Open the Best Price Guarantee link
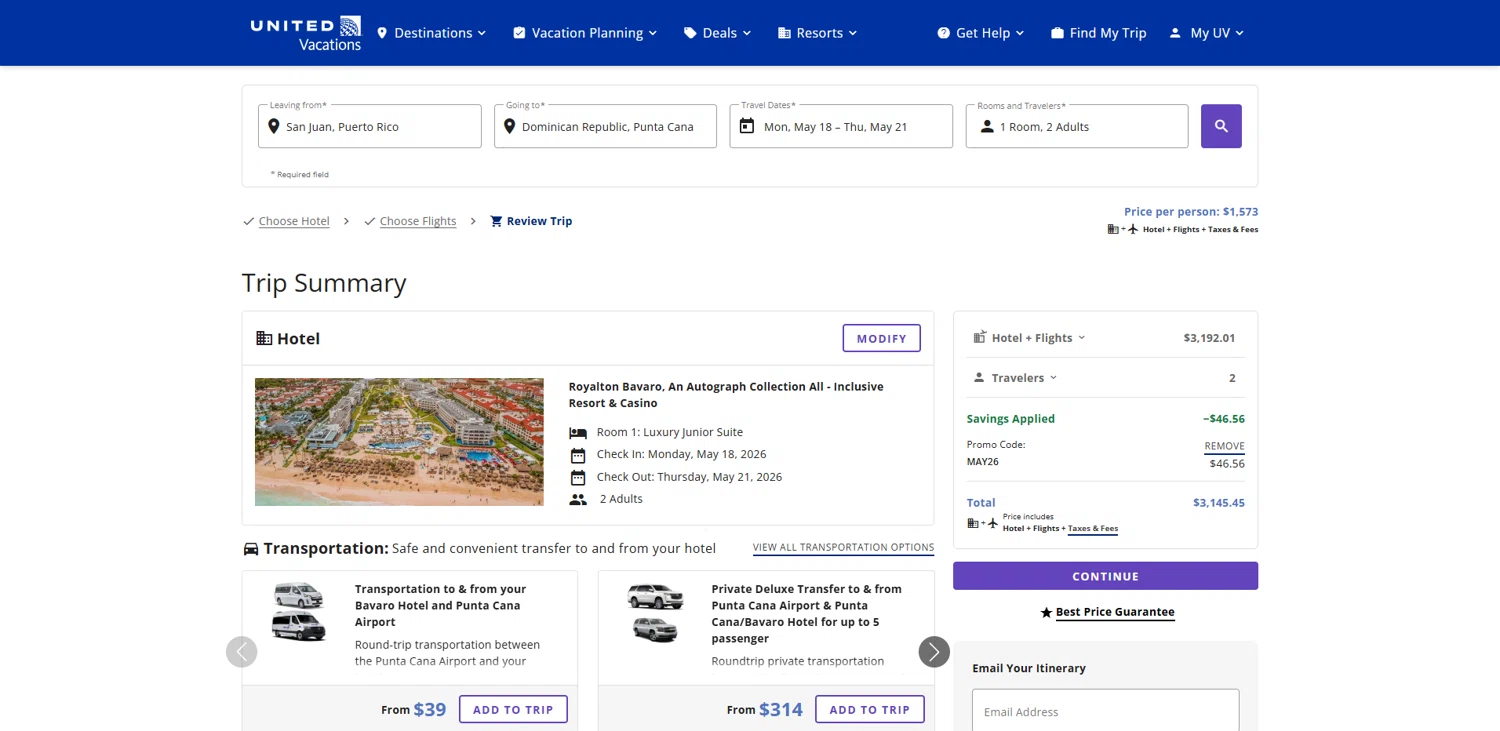This screenshot has width=1500, height=731. tap(1115, 612)
